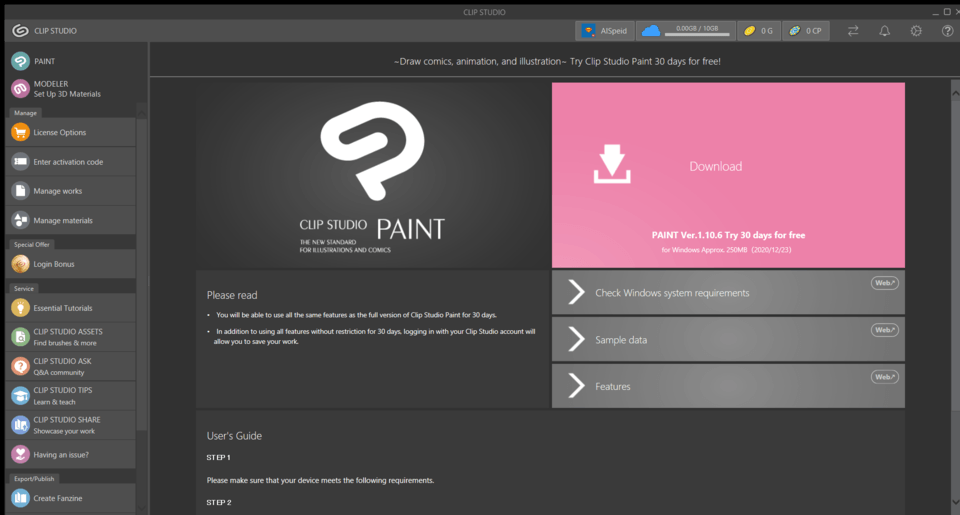Click Web badge on Features row

click(x=885, y=377)
